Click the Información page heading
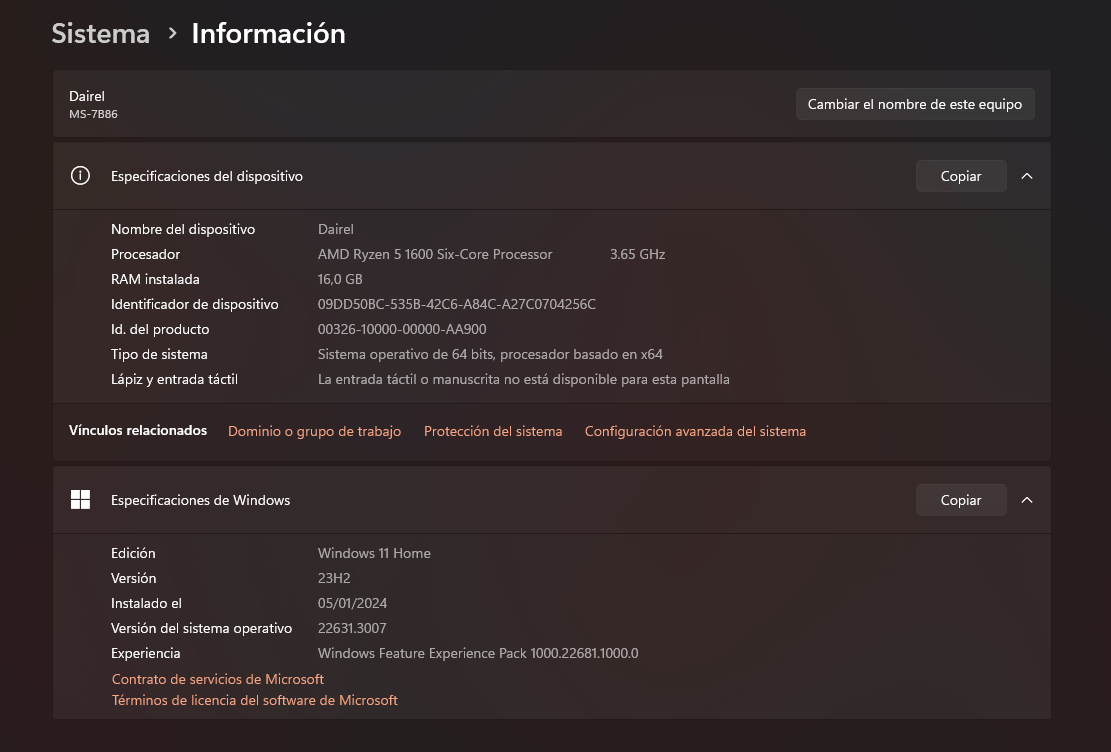Image resolution: width=1111 pixels, height=752 pixels. coord(269,33)
